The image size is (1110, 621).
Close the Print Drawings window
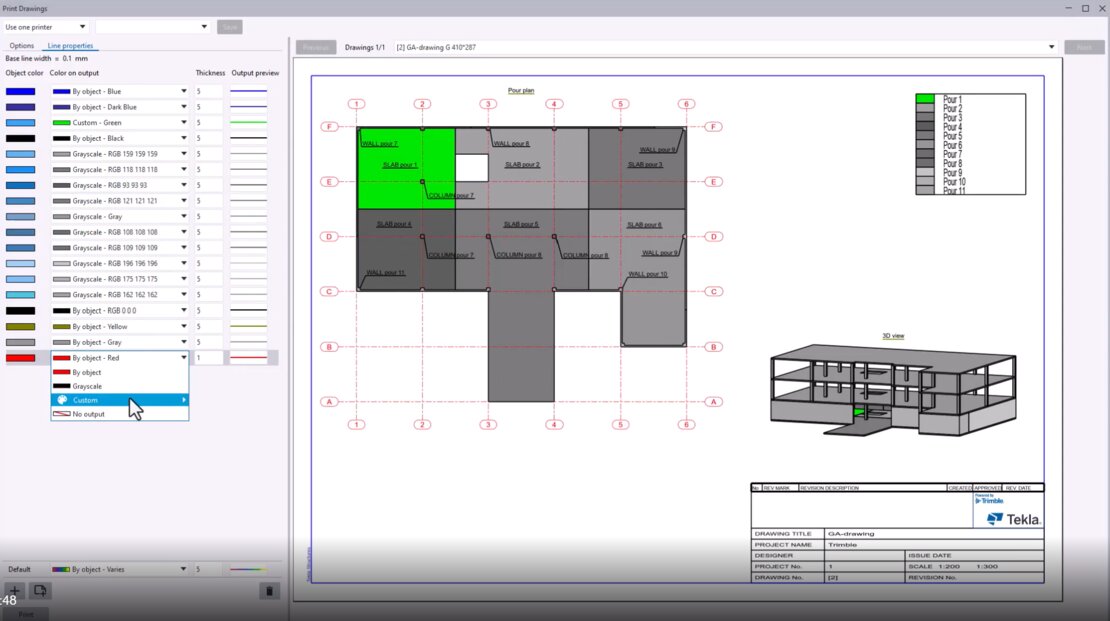click(1102, 8)
